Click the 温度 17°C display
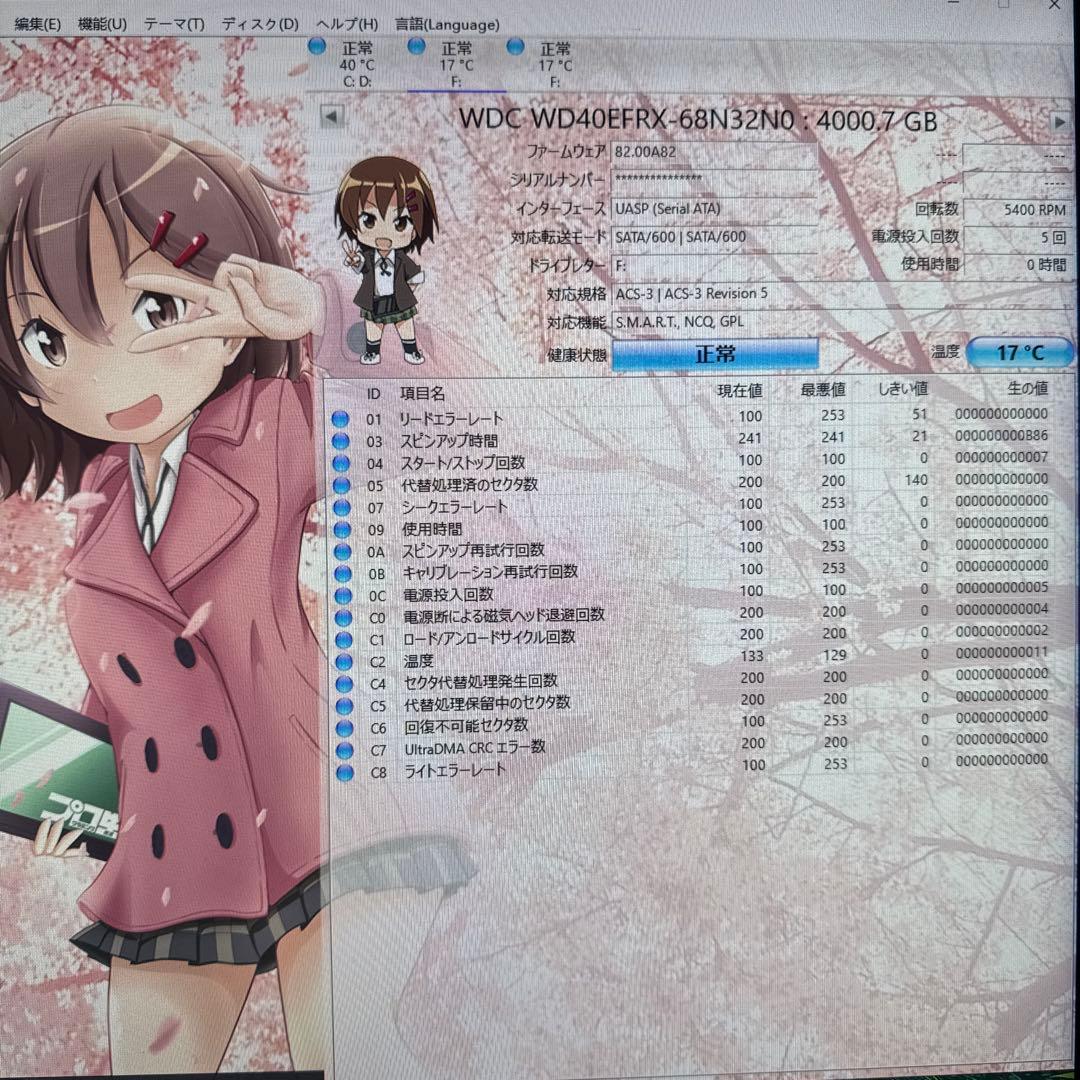The width and height of the screenshot is (1080, 1080). (1019, 352)
